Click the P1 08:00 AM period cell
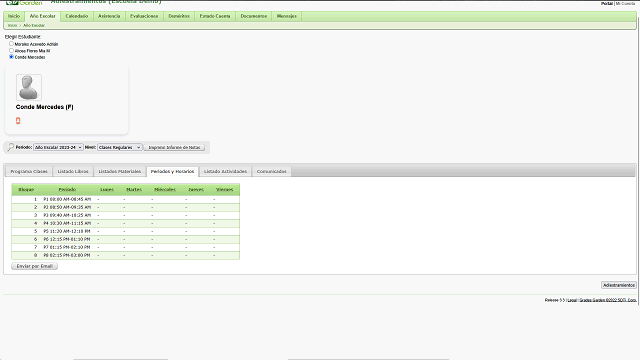Viewport: 640px width, 360px height. click(67, 199)
